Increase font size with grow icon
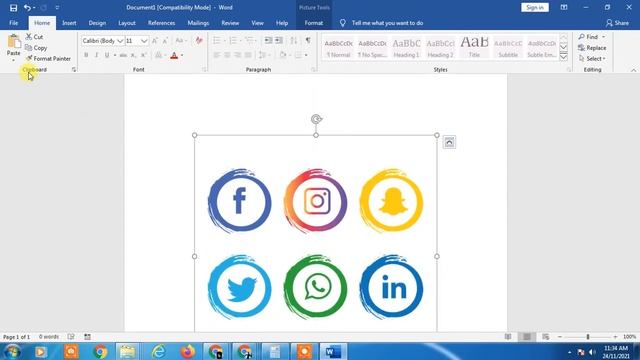This screenshot has height=360, width=640. [x=155, y=41]
